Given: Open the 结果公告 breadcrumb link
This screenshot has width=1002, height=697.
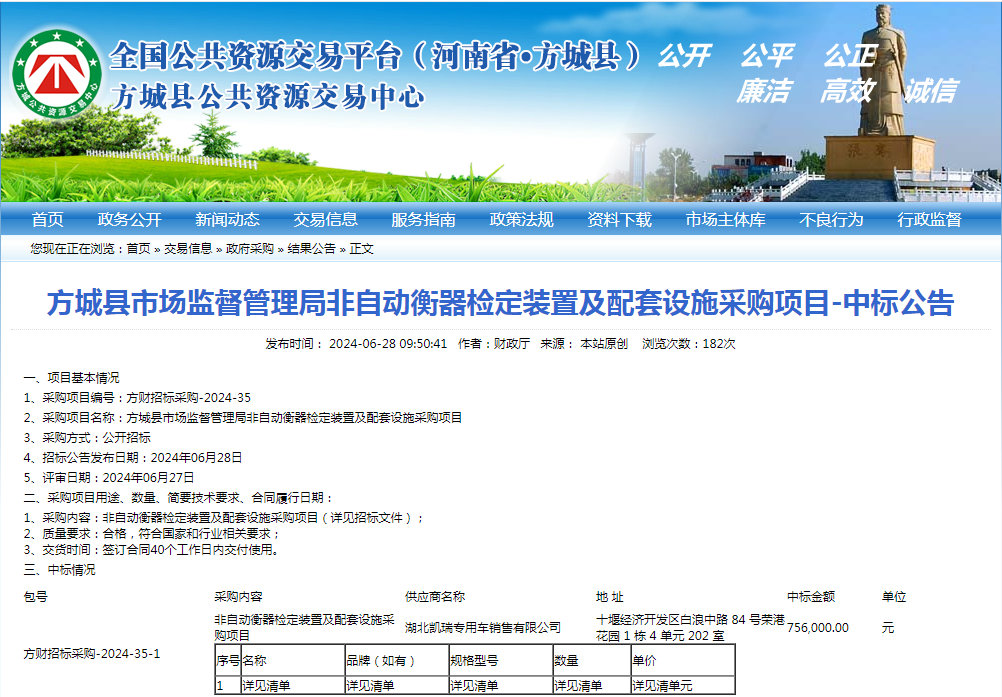Looking at the screenshot, I should click(x=312, y=249).
